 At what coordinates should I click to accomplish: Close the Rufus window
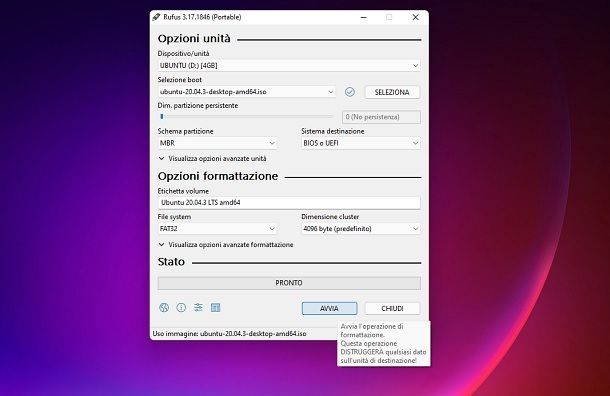tap(415, 17)
